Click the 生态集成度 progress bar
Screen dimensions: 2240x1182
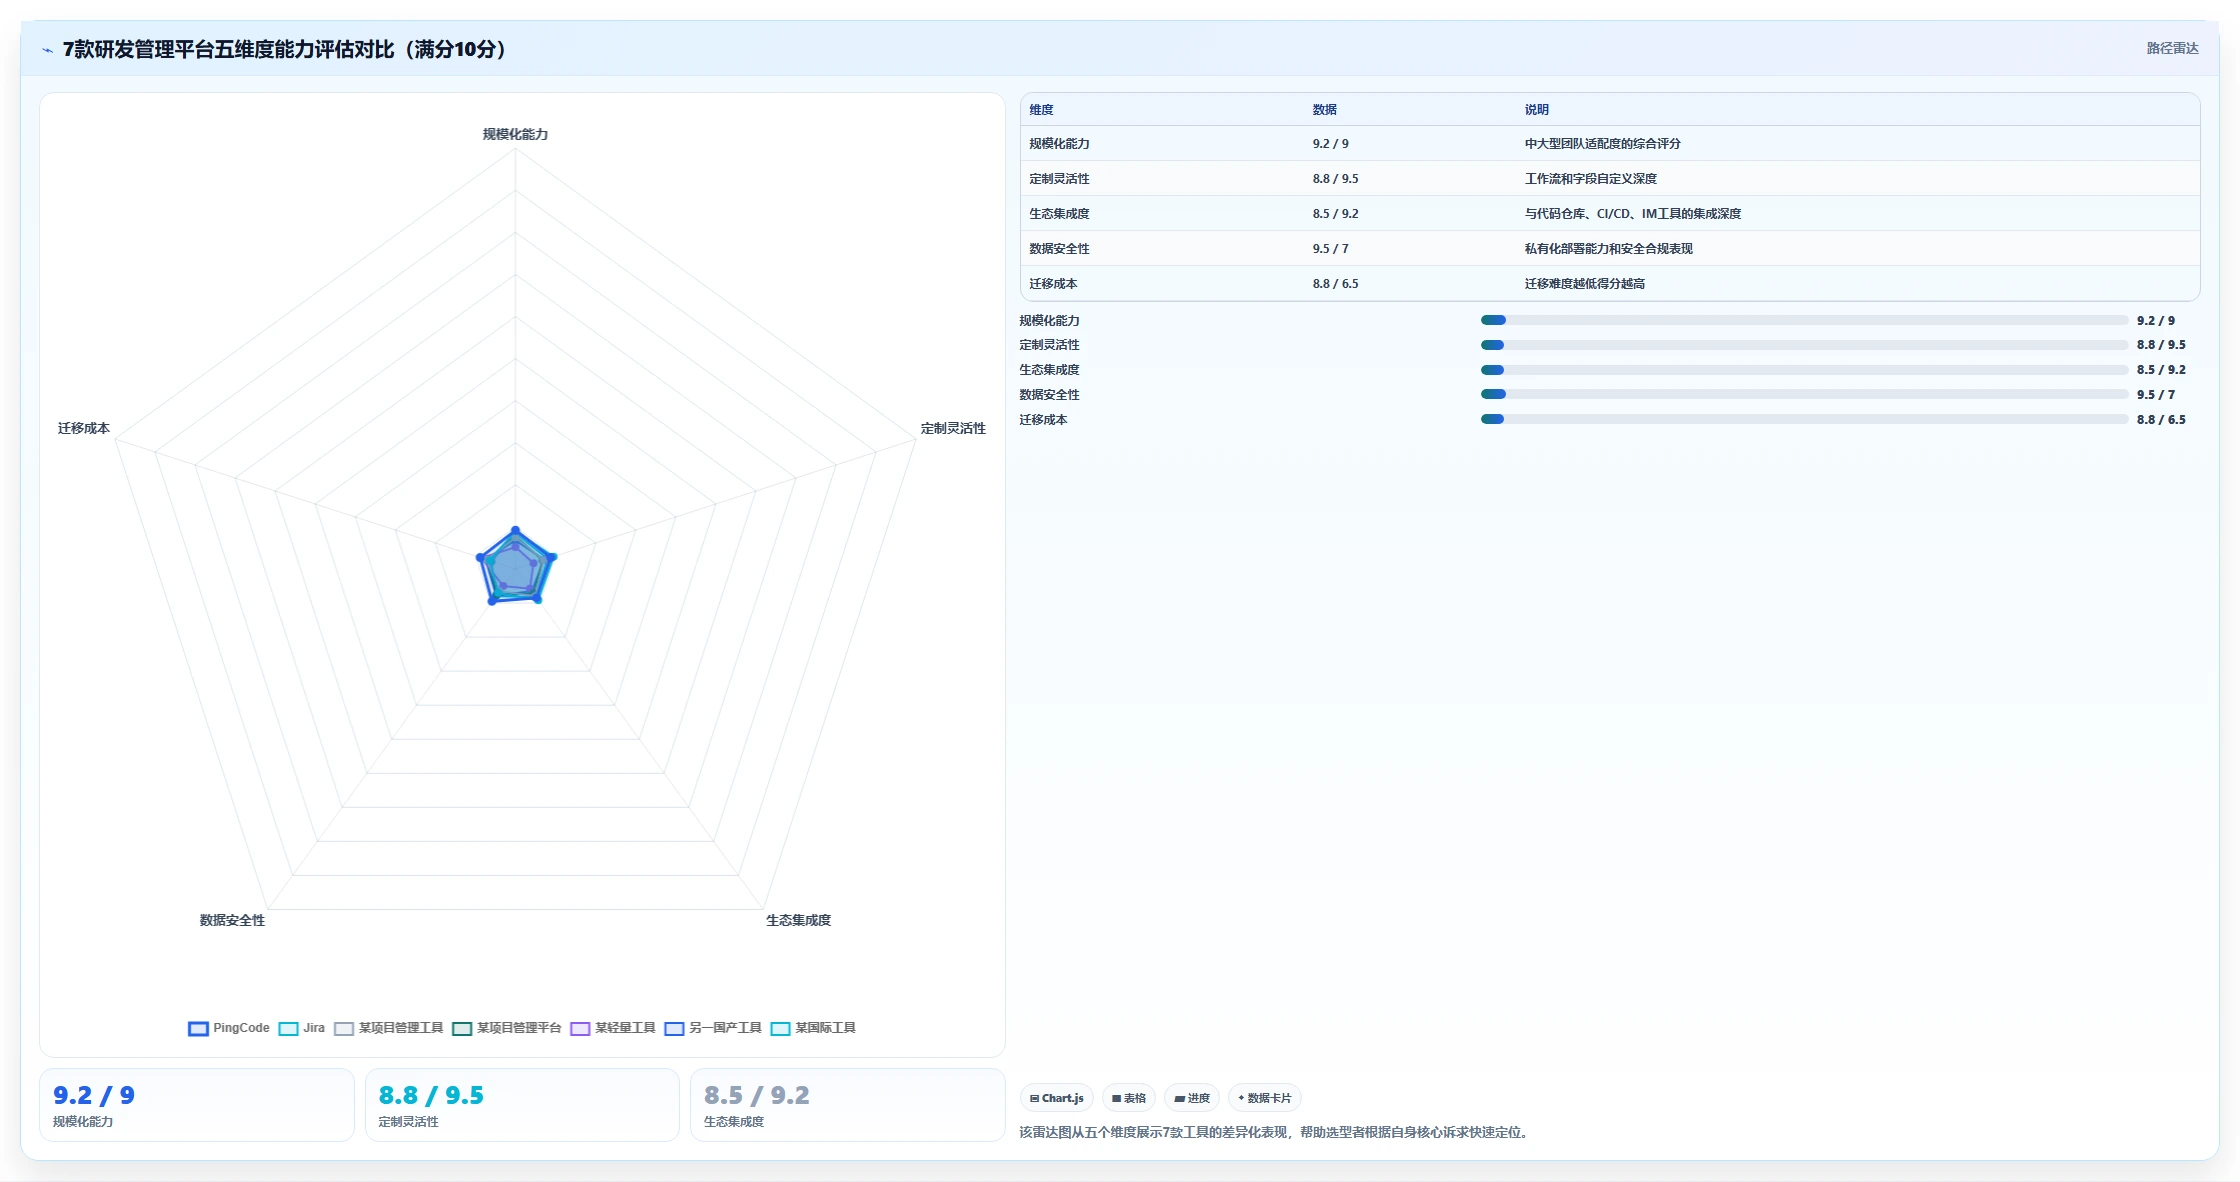tap(1804, 370)
